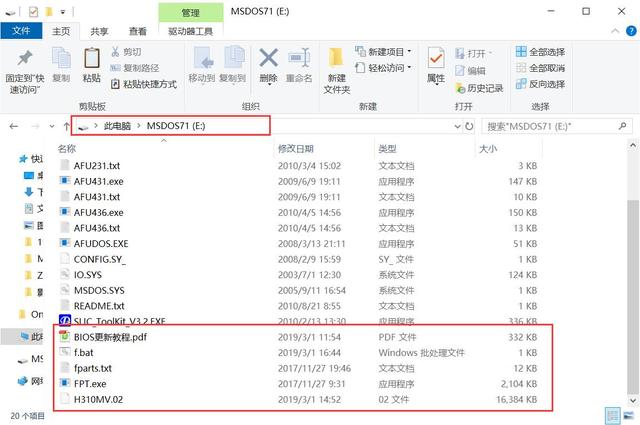Open the File (文件) menu
Screen dimensions: 640x425
point(21,31)
